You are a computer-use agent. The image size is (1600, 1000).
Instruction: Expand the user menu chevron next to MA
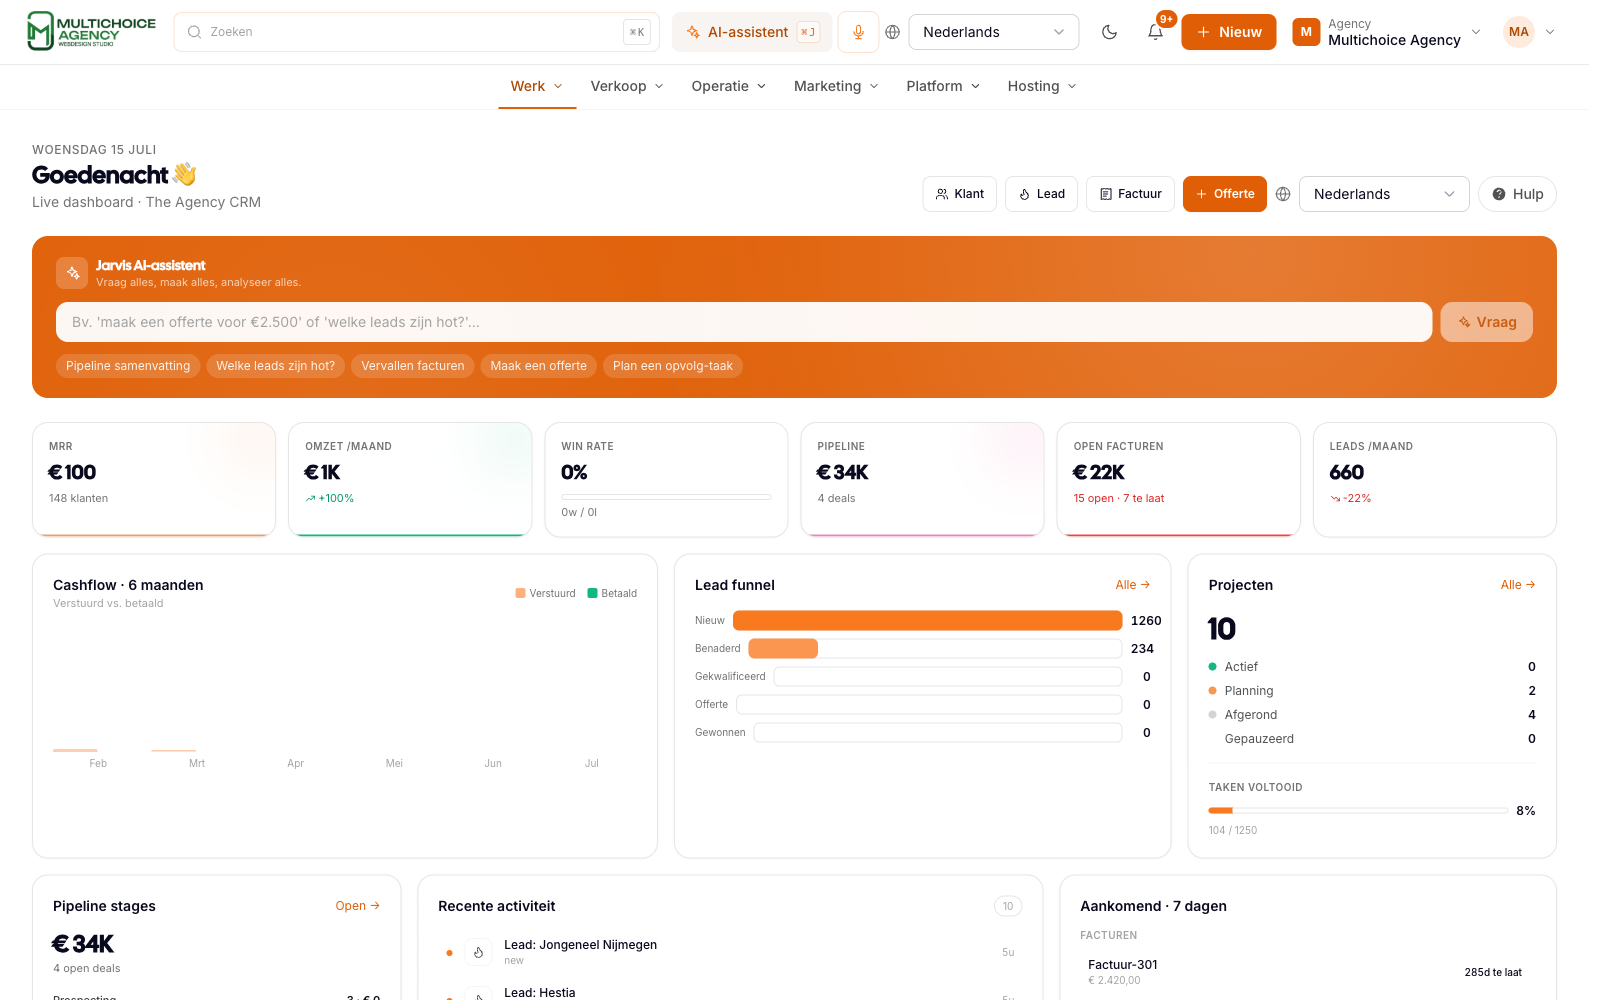[1550, 32]
